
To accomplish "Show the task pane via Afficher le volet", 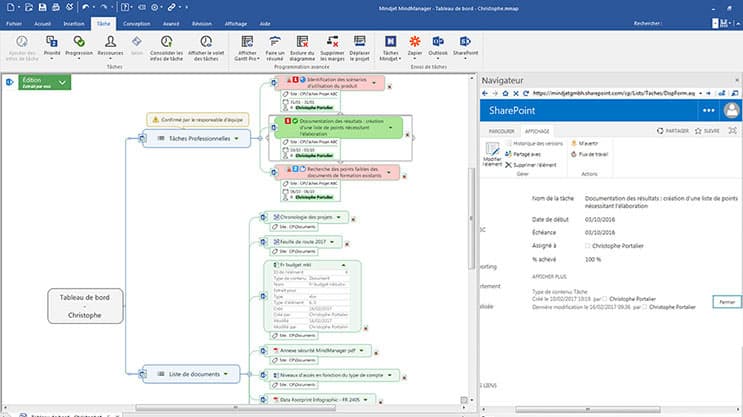I will 206,47.
